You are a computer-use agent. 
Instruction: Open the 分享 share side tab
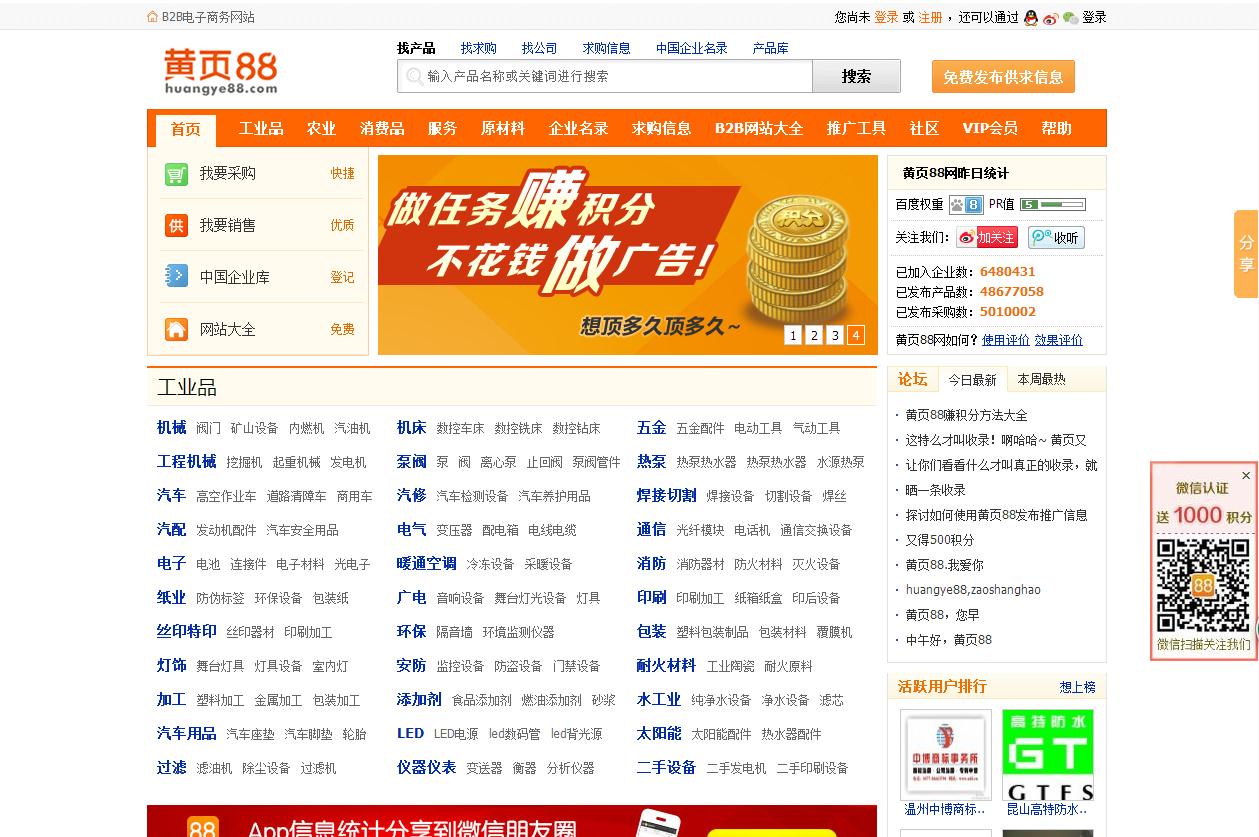(x=1246, y=254)
